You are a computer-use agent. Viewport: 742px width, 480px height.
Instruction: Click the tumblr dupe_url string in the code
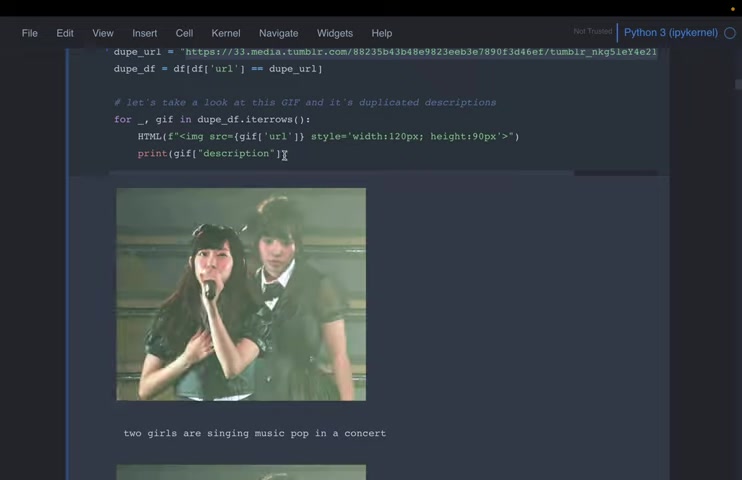419,52
